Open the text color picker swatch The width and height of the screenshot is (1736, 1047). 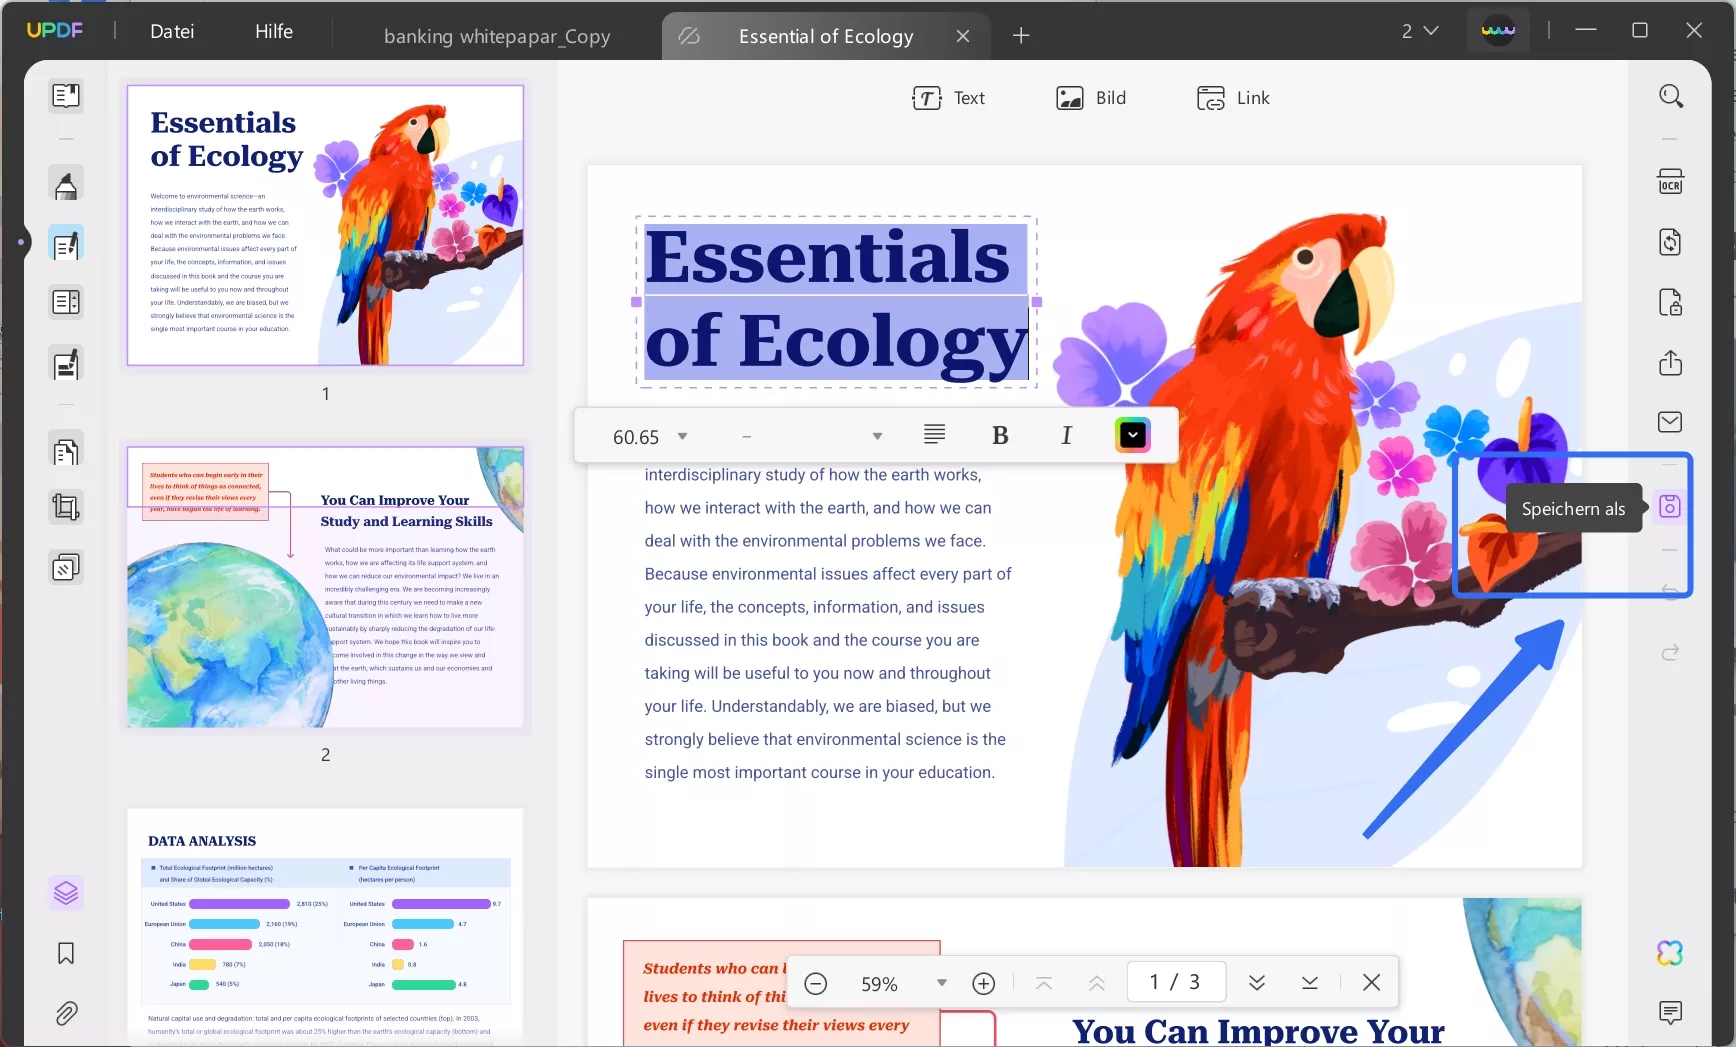[x=1133, y=435]
